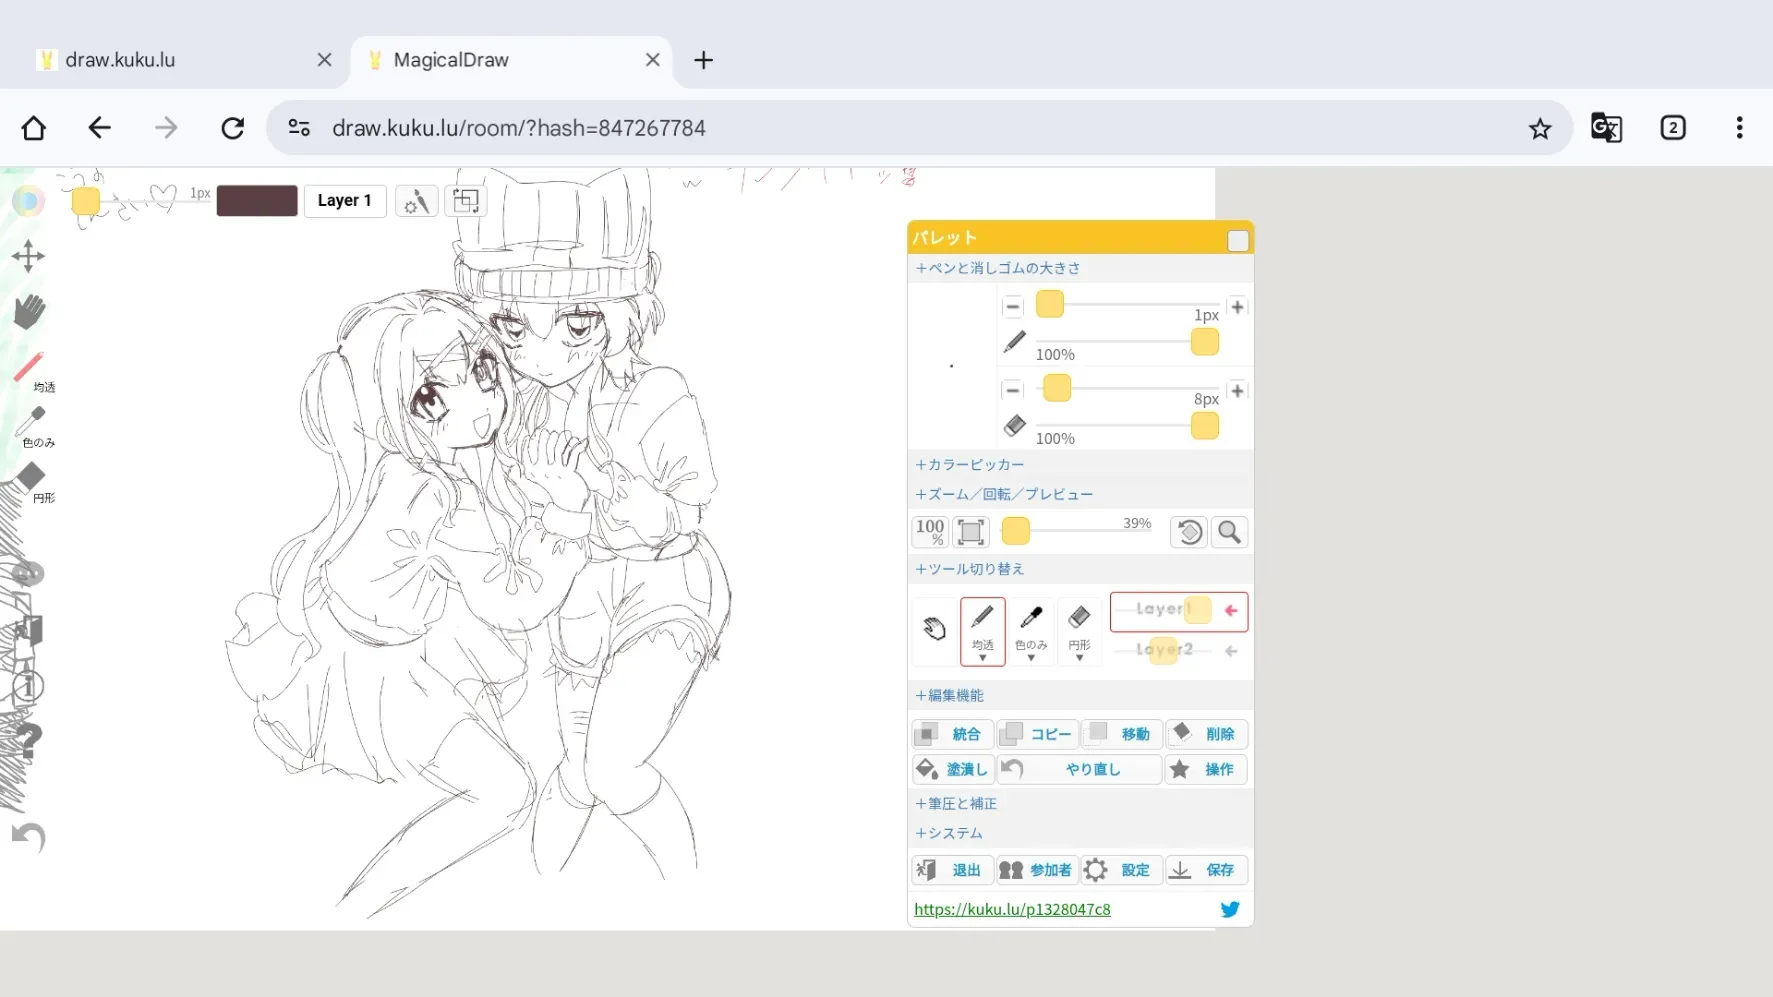Open the color wheel icon at top left

click(x=28, y=201)
